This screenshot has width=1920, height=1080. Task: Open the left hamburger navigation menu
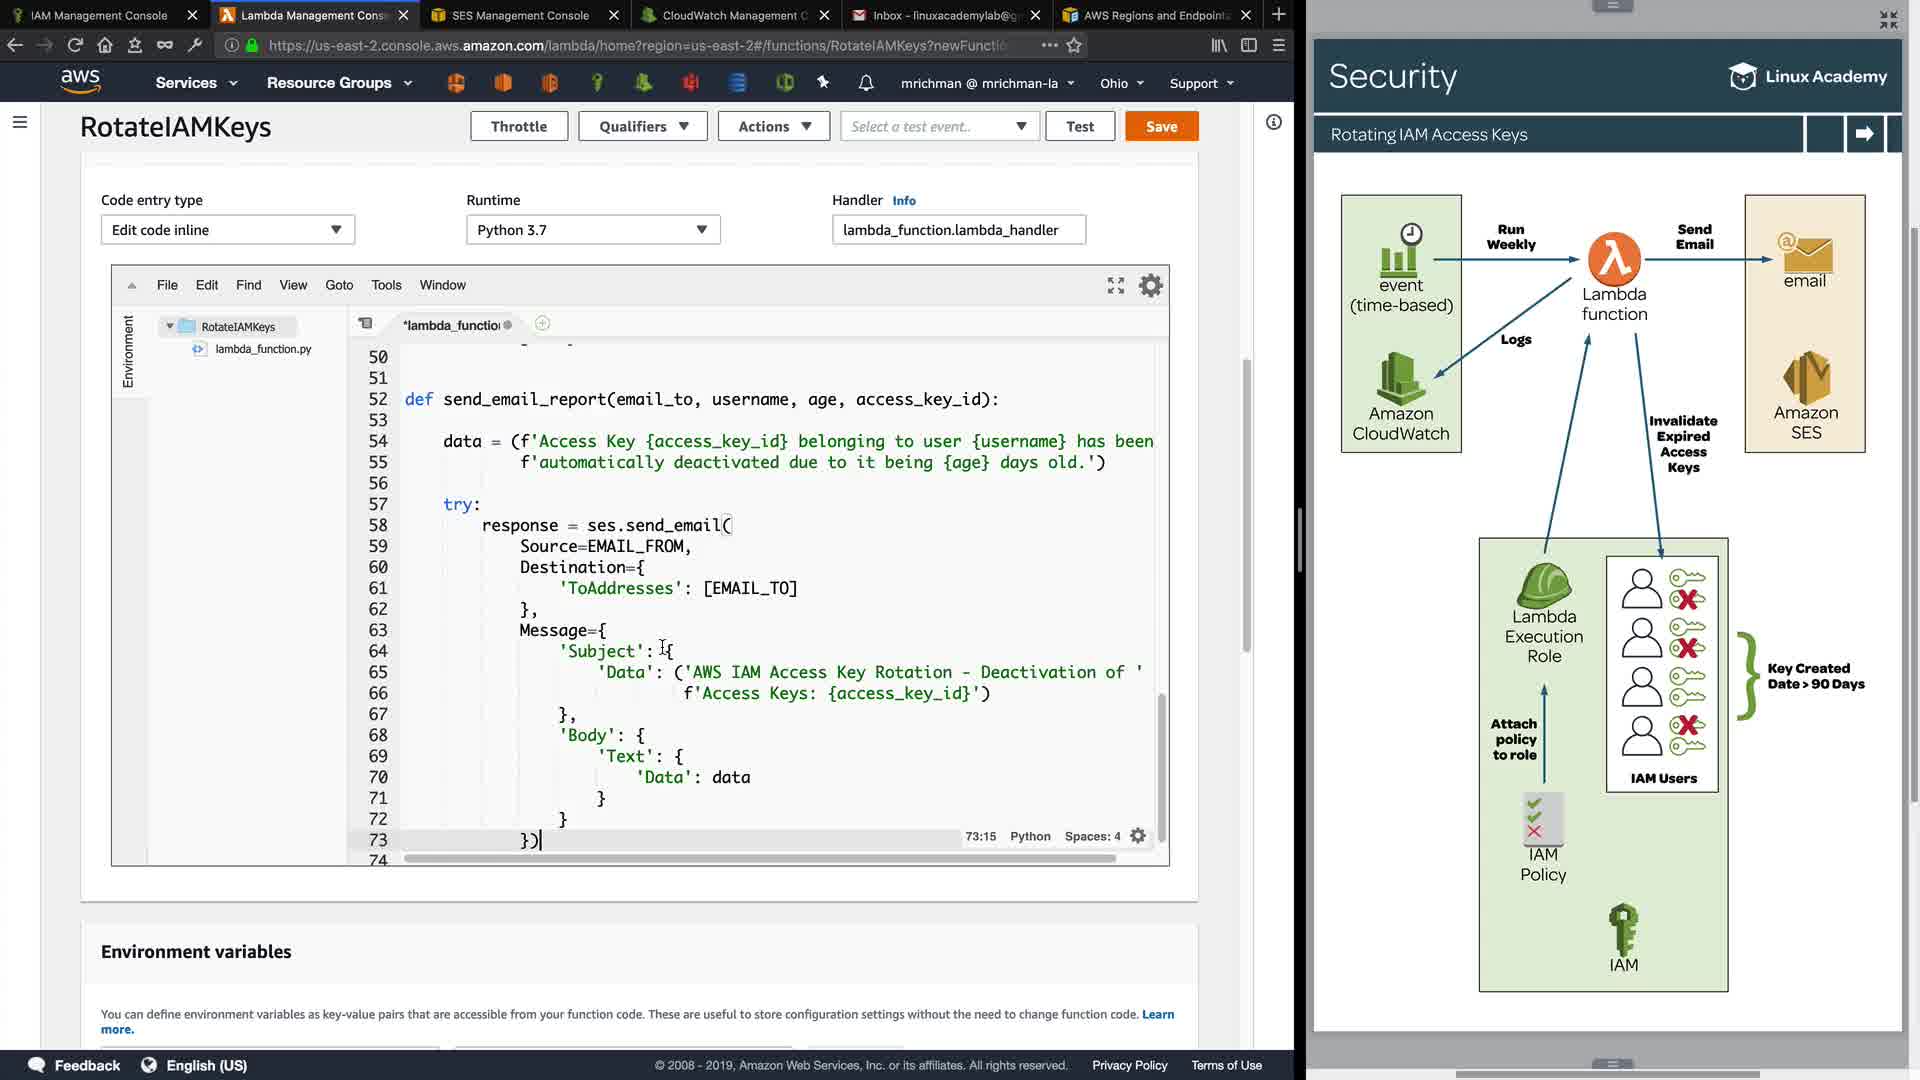click(20, 122)
